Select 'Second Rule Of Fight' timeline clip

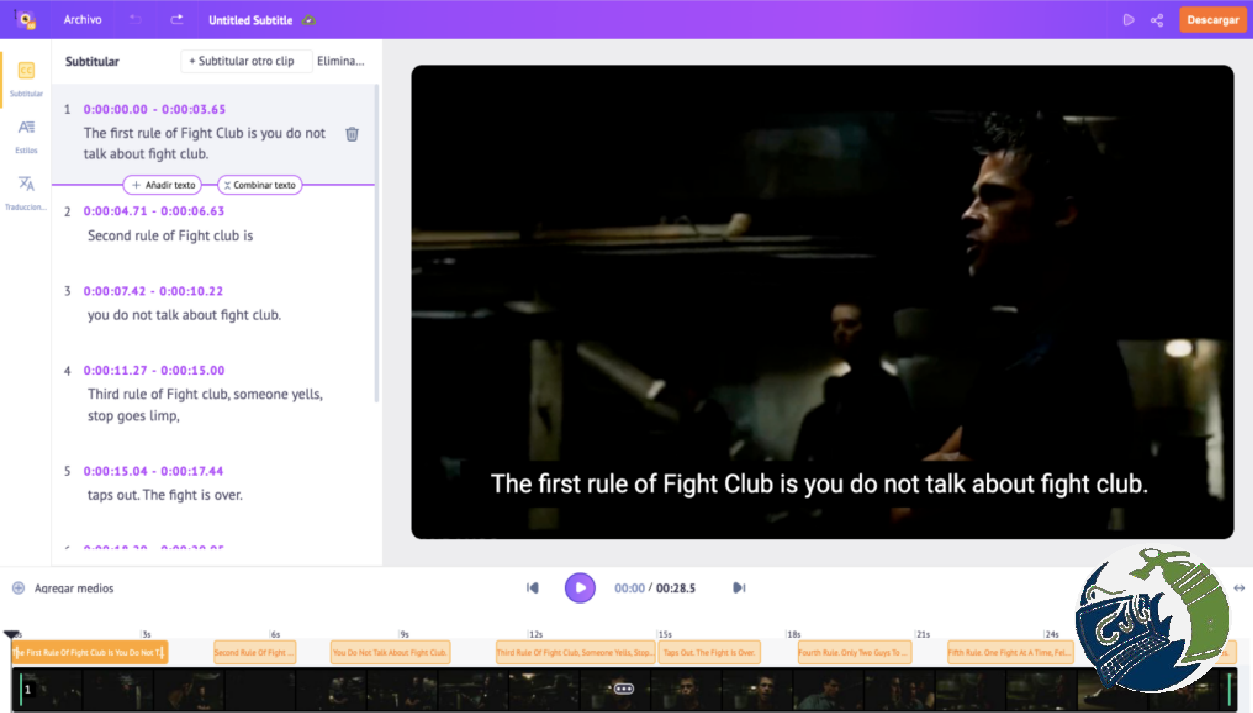coord(255,653)
